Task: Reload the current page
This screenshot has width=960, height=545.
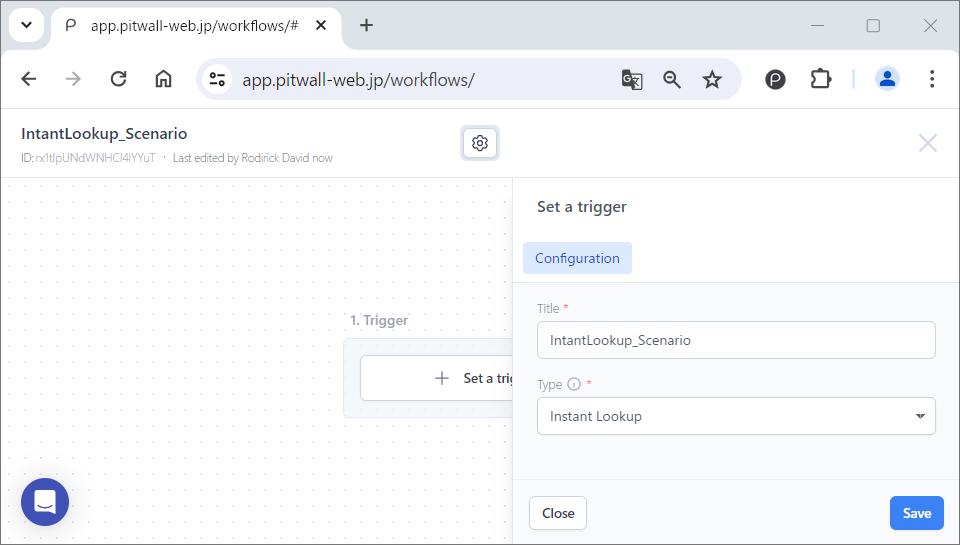Action: point(118,79)
